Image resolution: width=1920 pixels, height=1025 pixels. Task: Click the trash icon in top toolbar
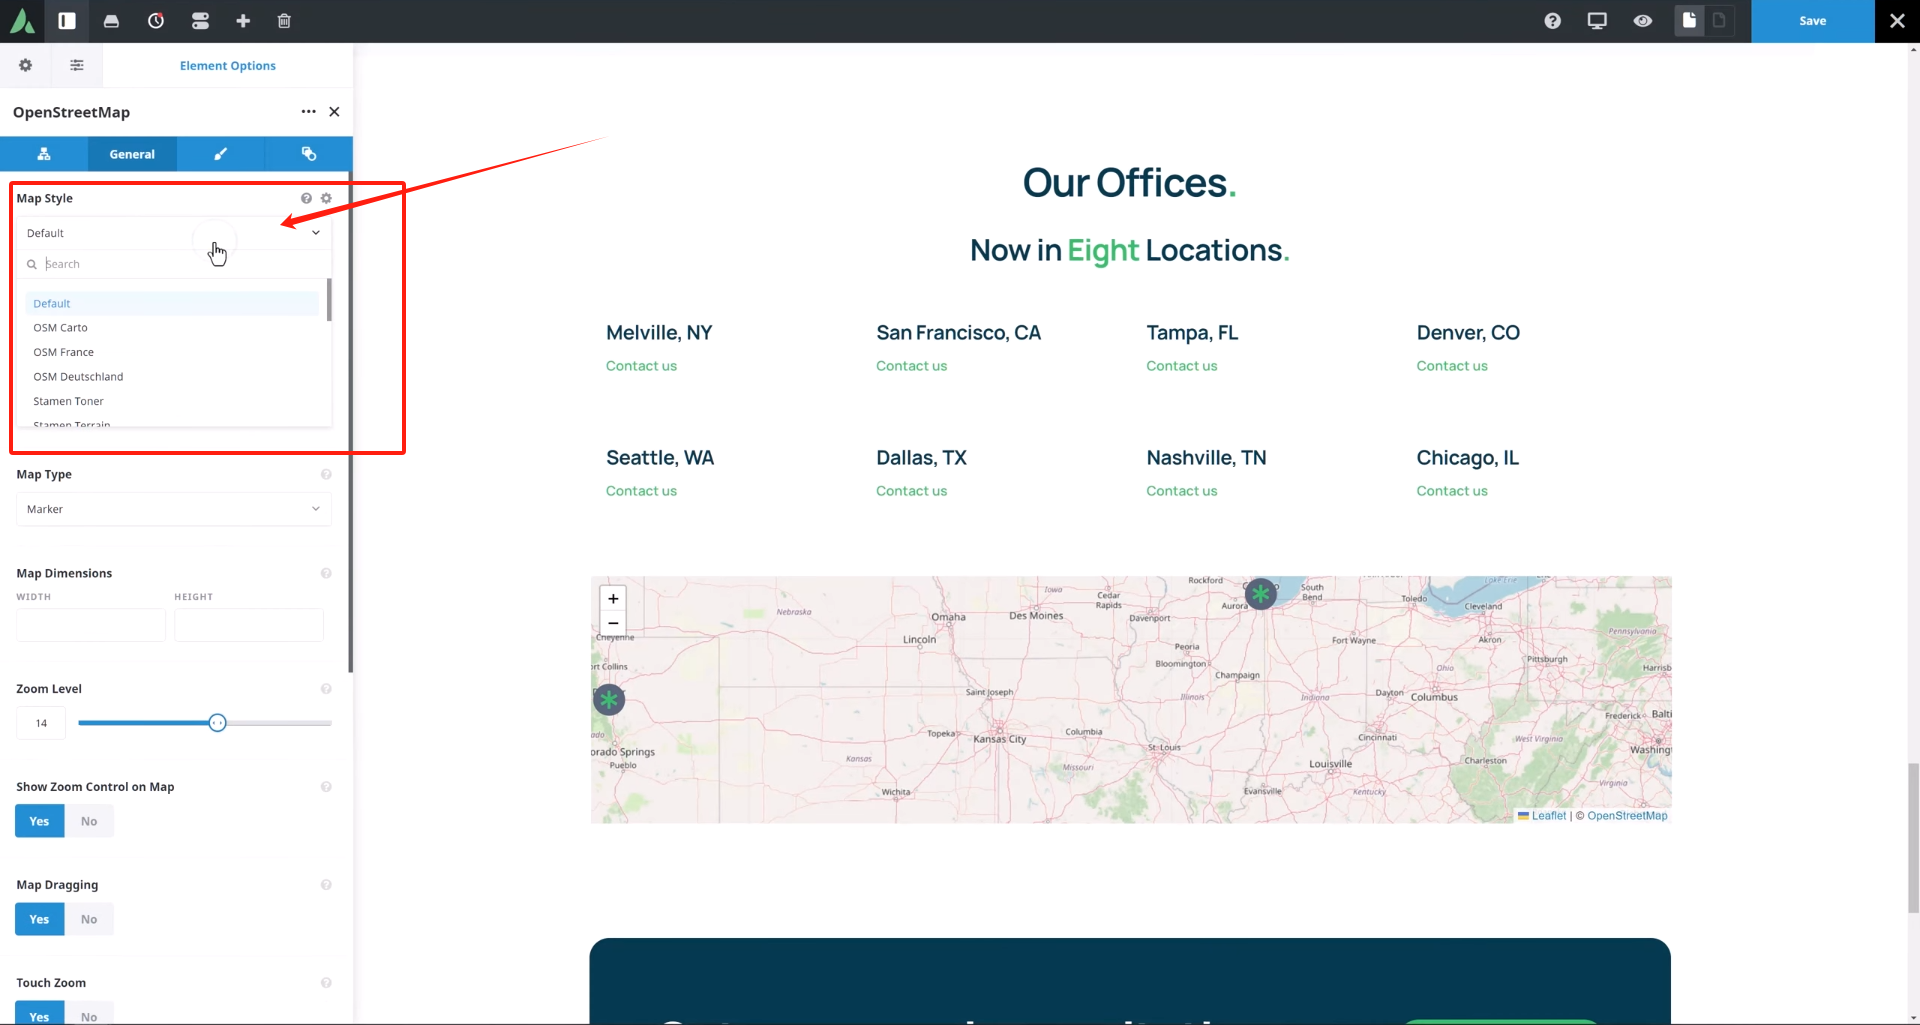pos(284,21)
